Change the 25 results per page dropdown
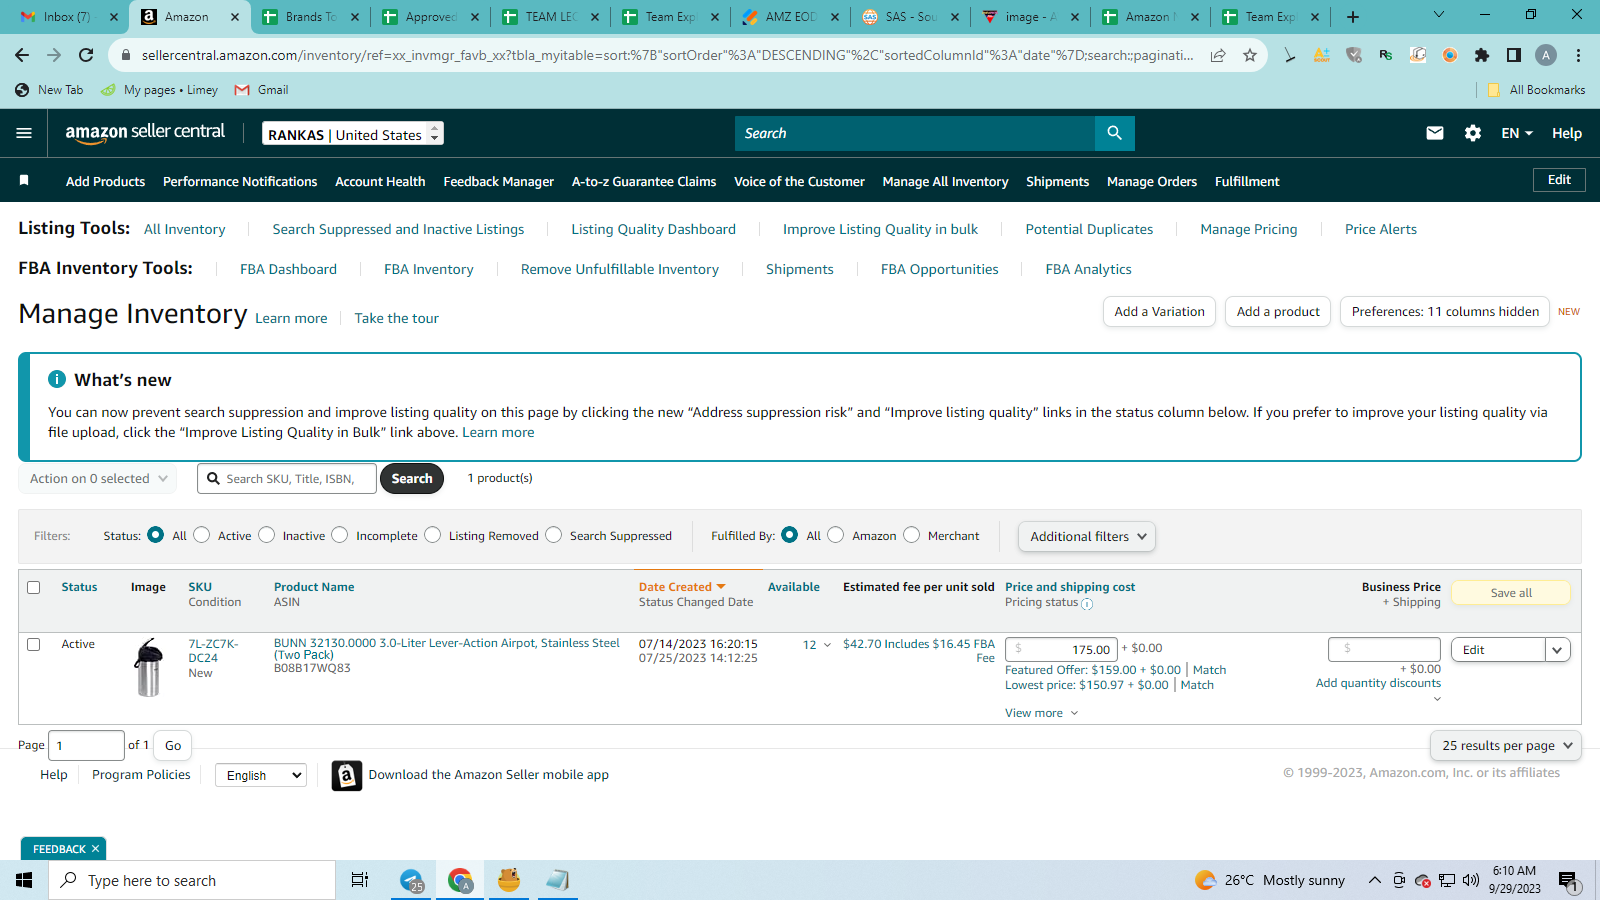This screenshot has width=1600, height=900. point(1506,746)
